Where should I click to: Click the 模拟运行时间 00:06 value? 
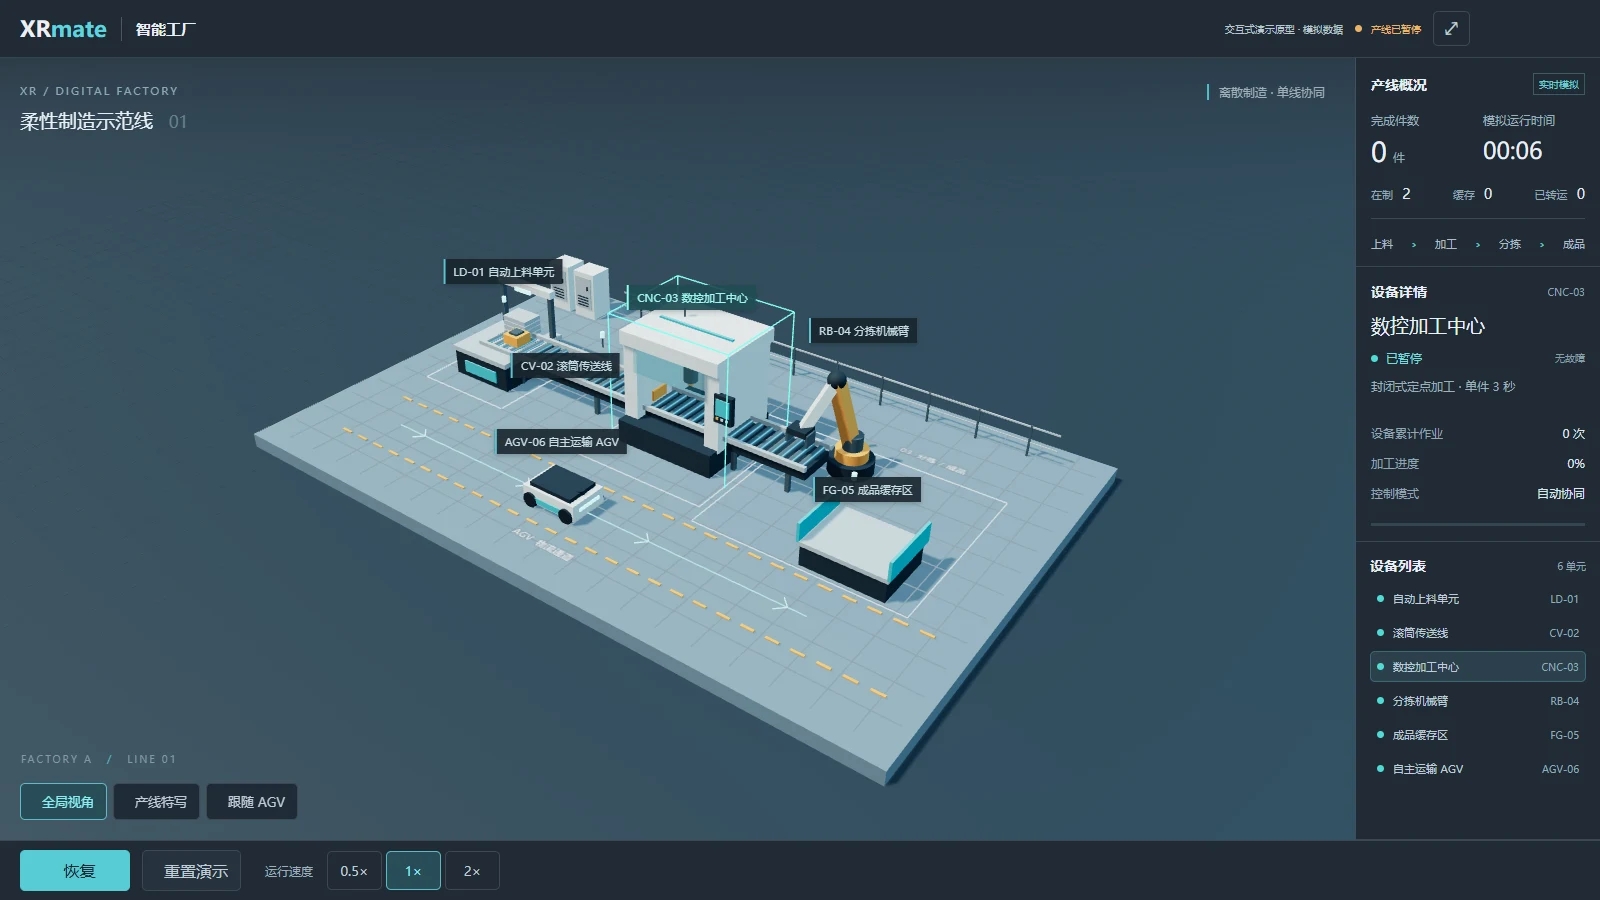pyautogui.click(x=1512, y=151)
